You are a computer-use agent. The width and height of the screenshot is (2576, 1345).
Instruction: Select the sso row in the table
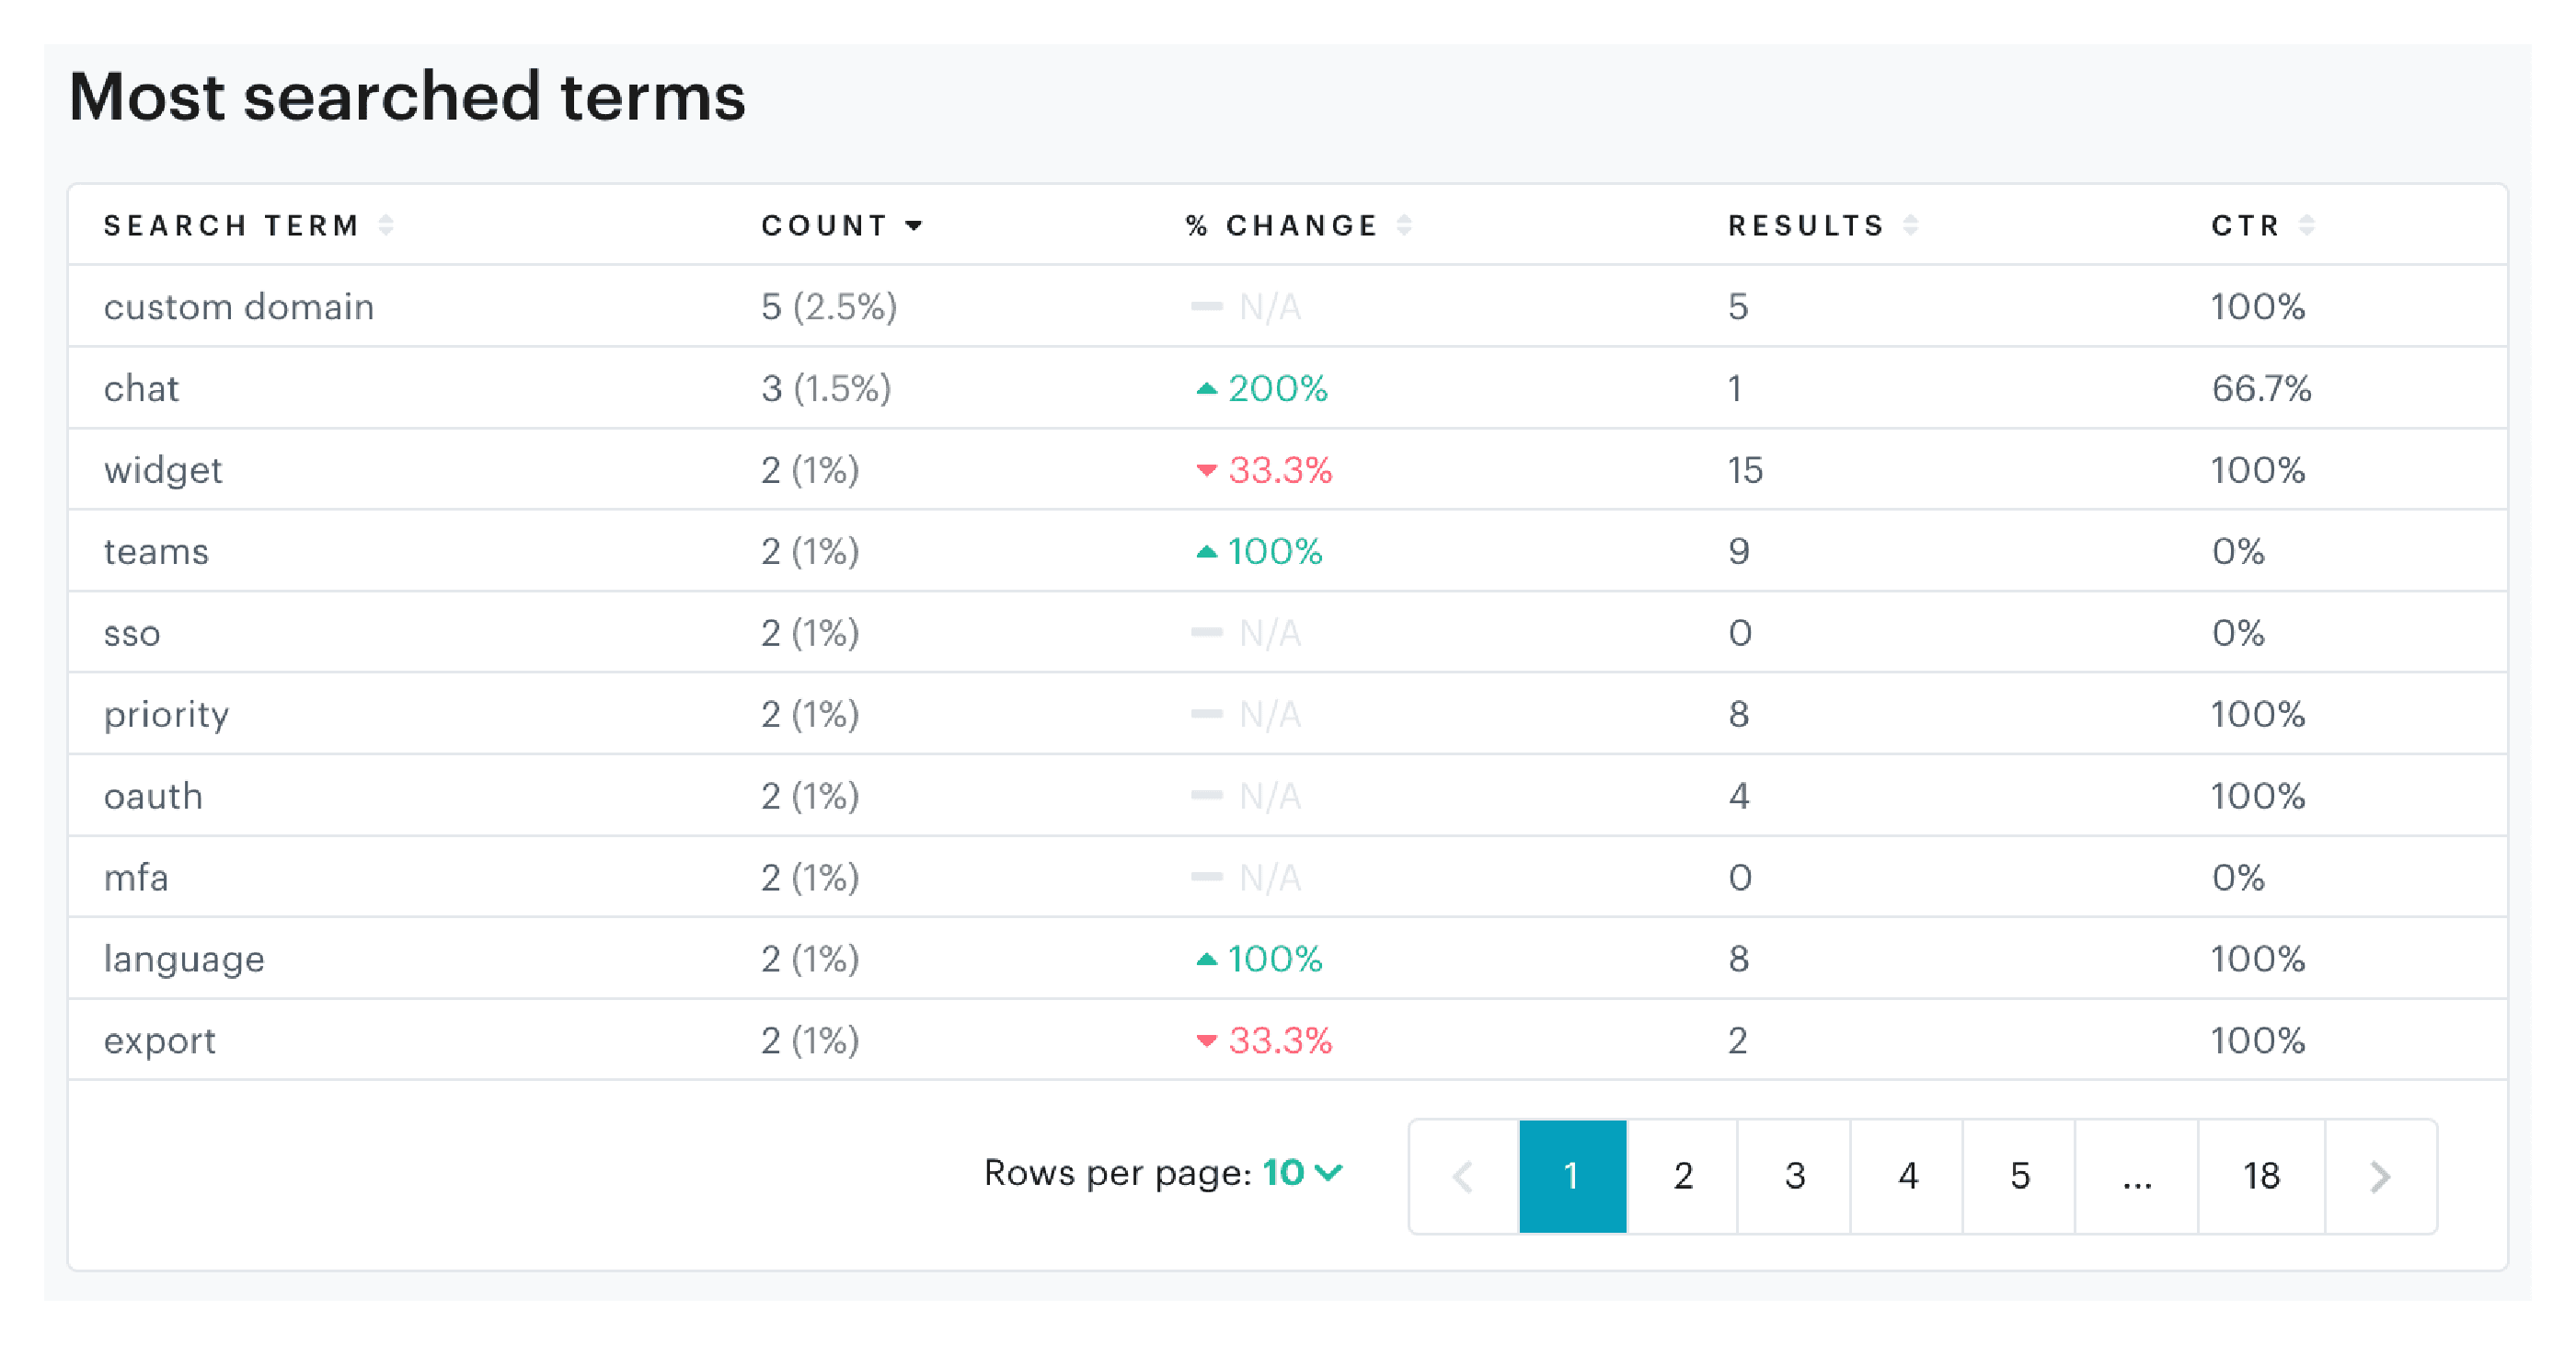click(x=133, y=633)
